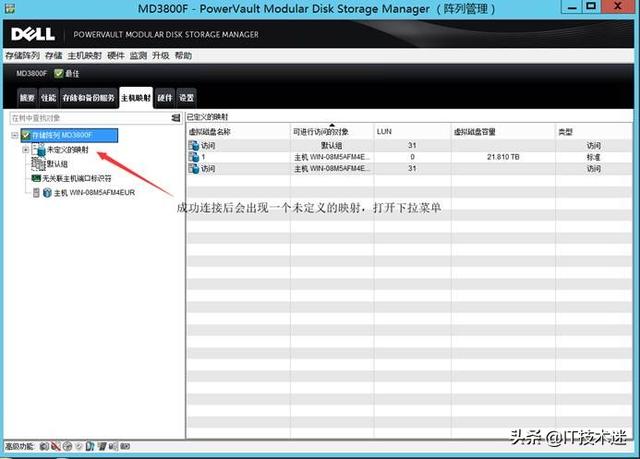
Task: Click the disk icon in the 默认组 访问 row
Action: click(x=193, y=145)
